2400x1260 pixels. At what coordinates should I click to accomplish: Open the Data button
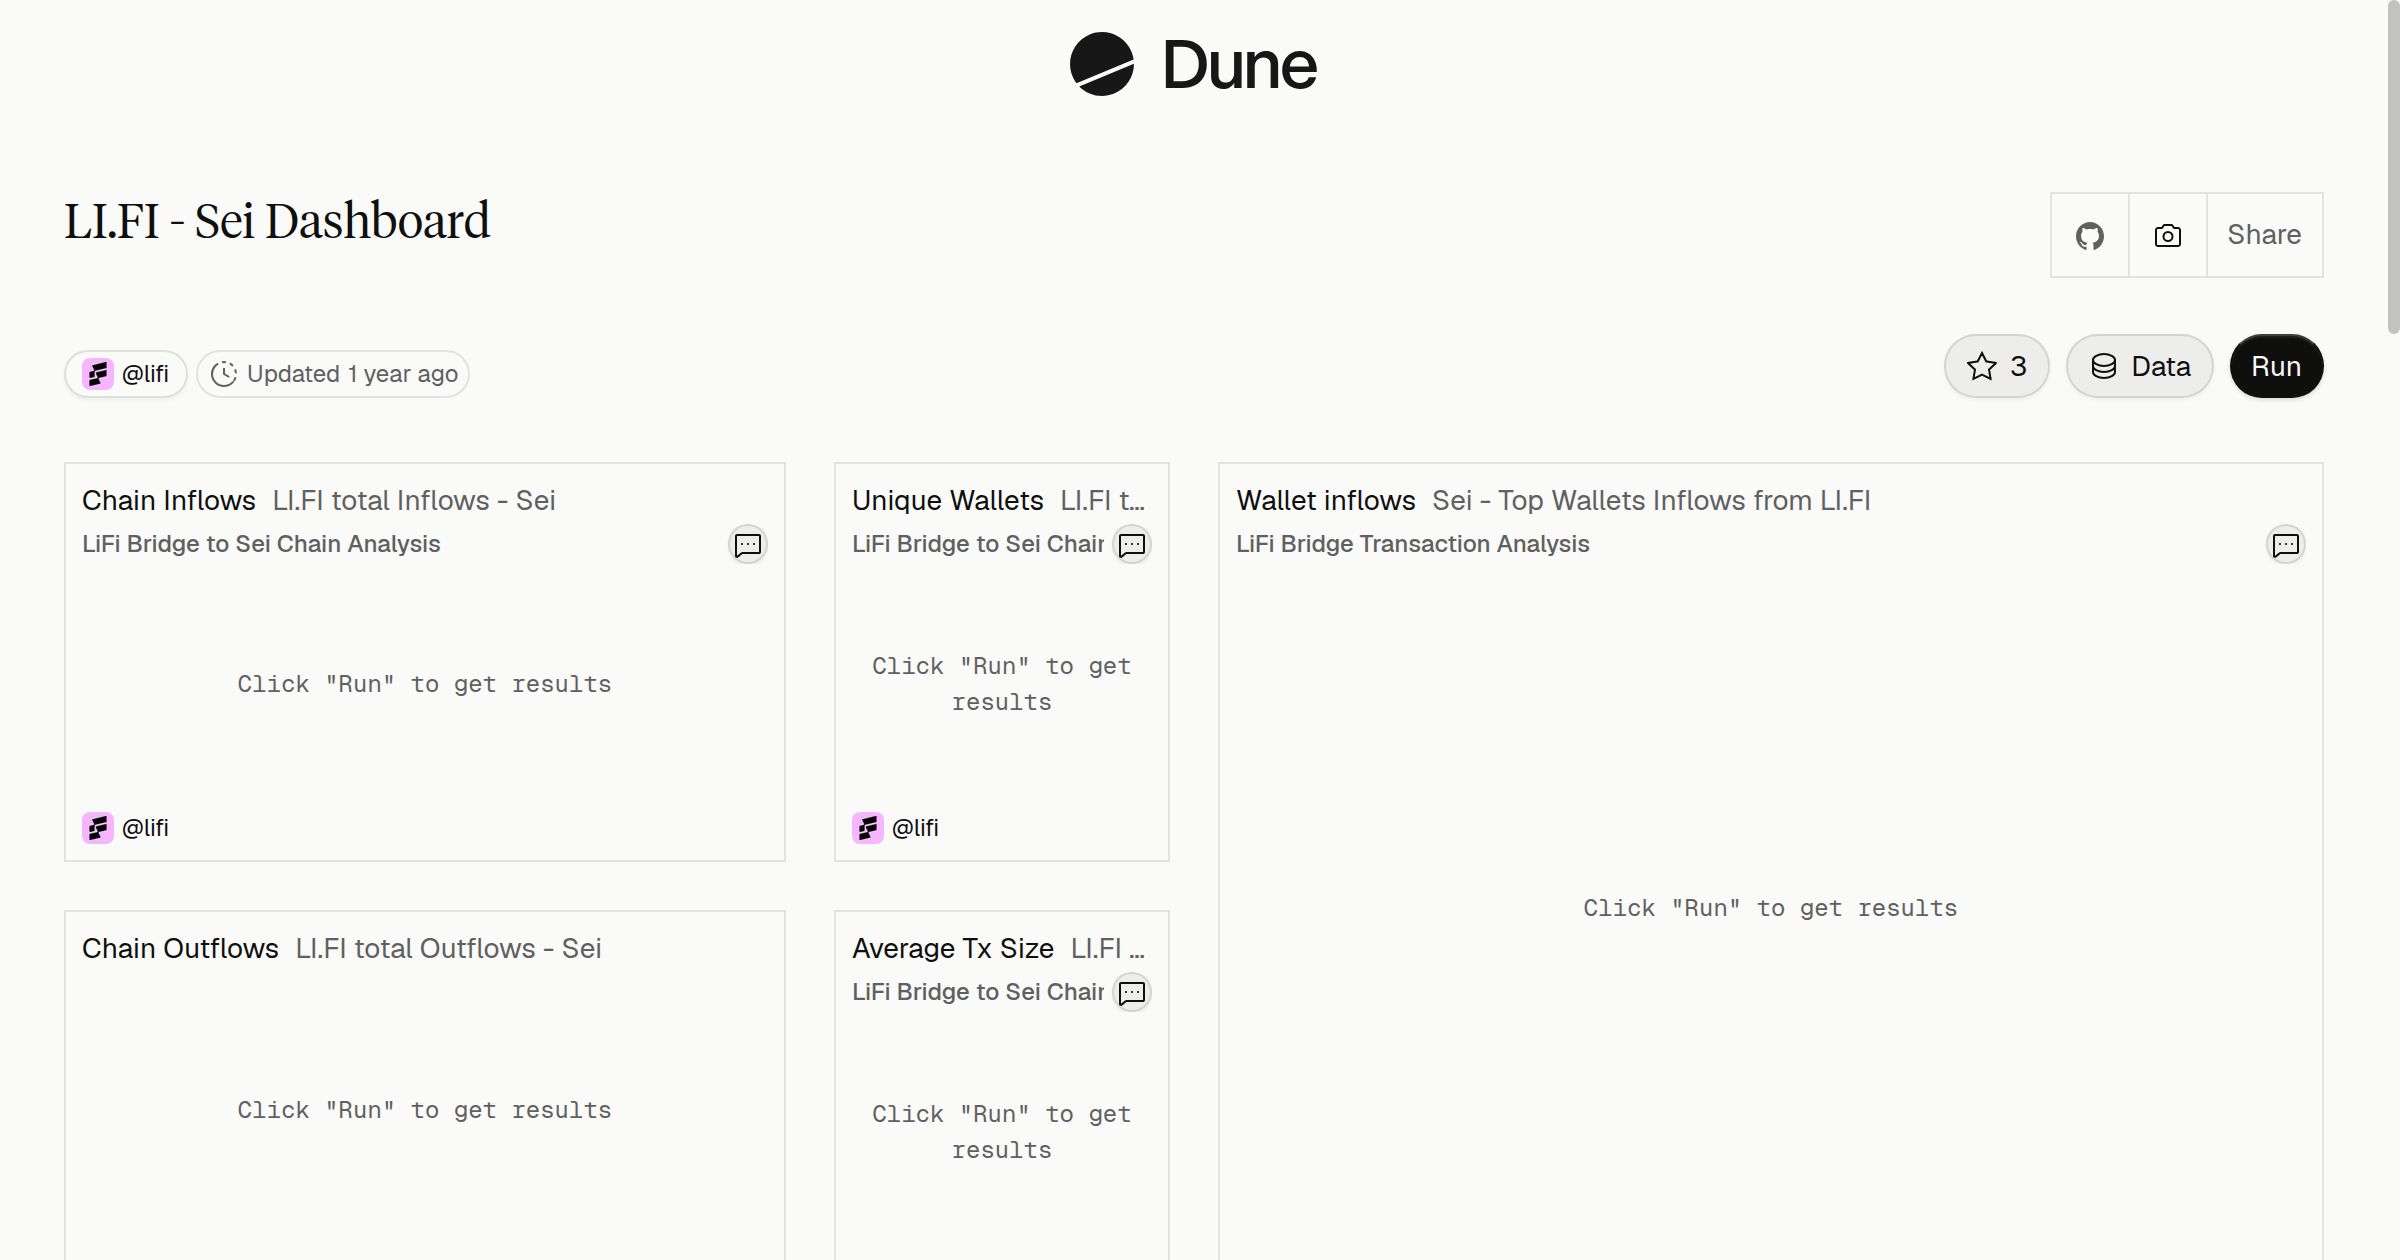pos(2139,366)
